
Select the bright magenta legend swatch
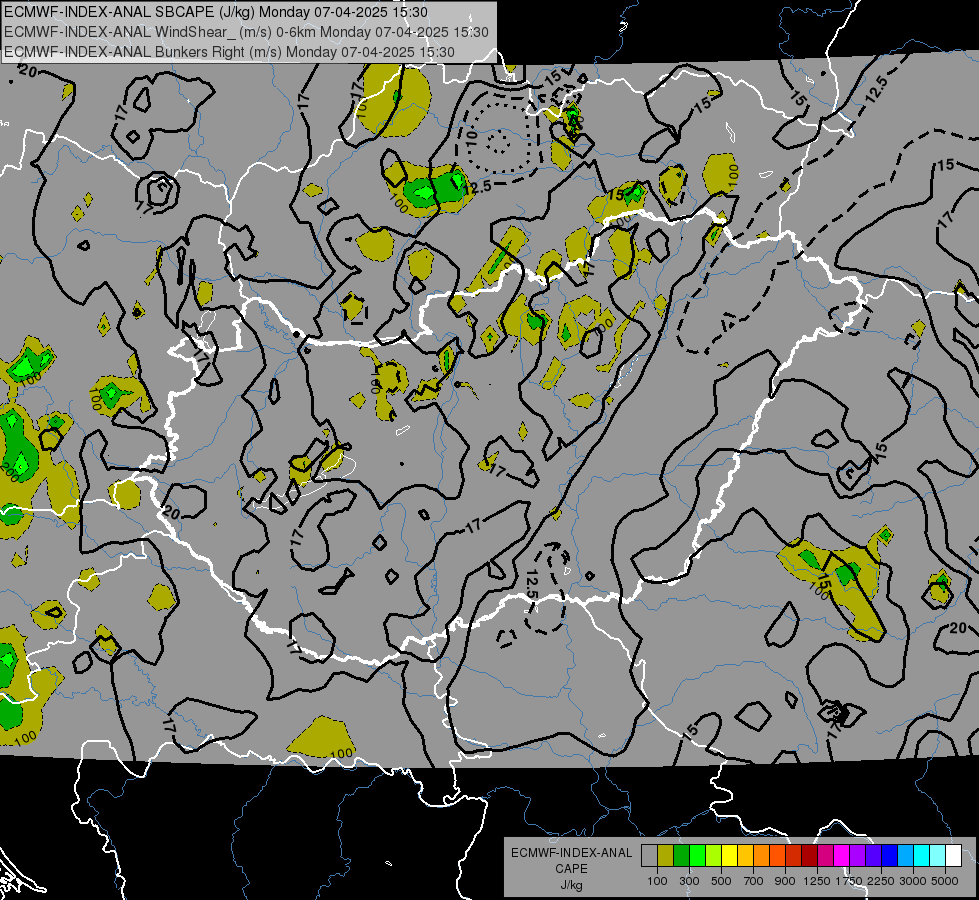tap(842, 856)
